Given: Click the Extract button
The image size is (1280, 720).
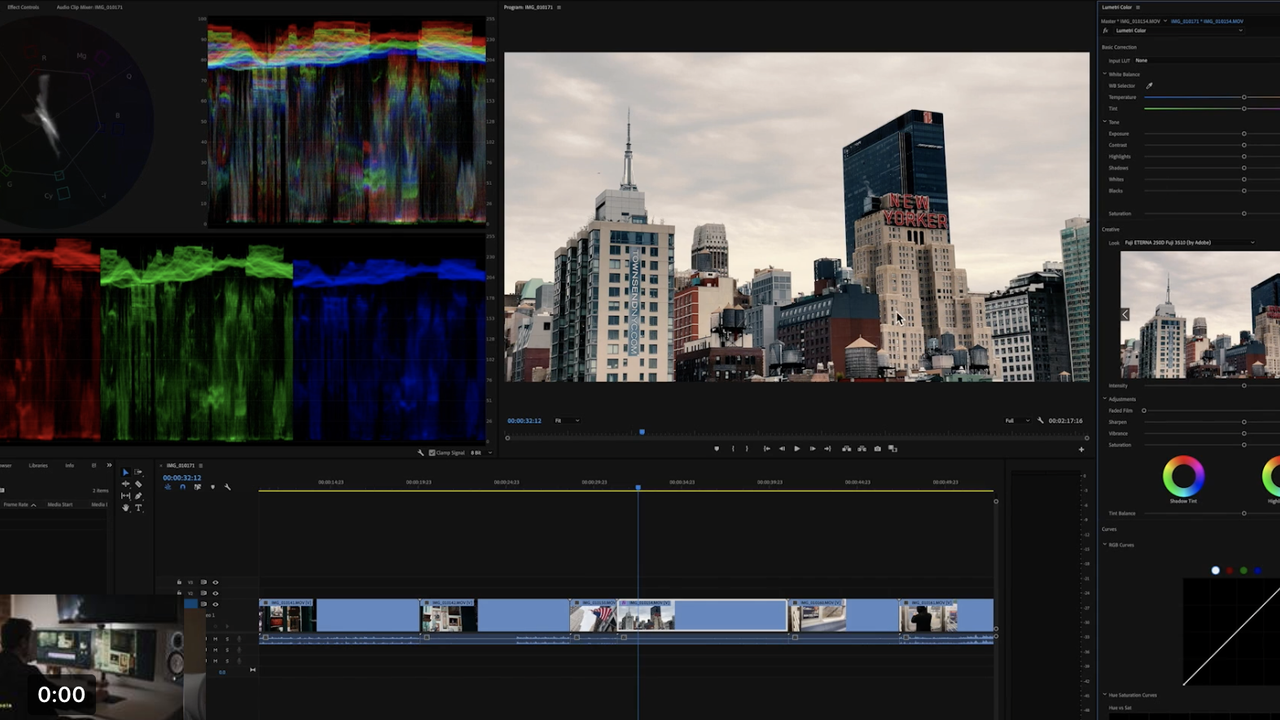Looking at the screenshot, I should click(862, 449).
